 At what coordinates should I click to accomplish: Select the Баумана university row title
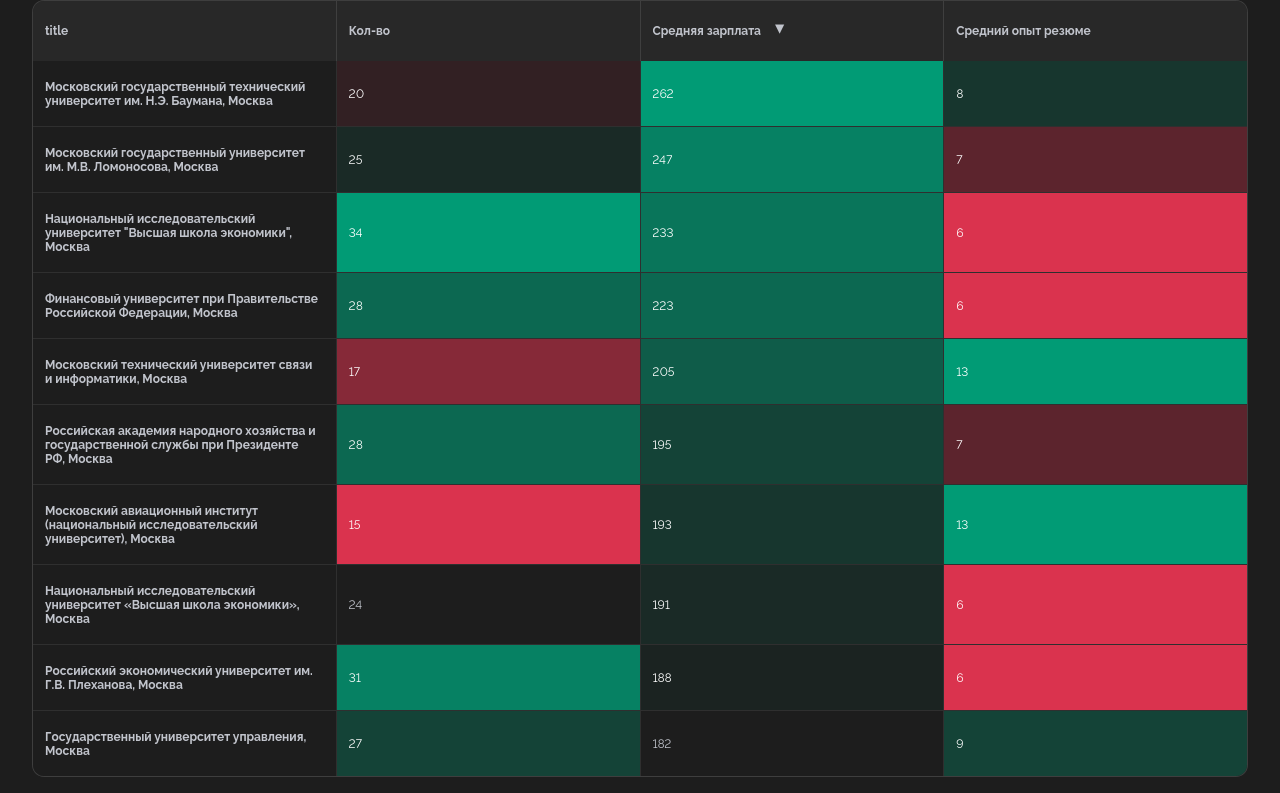coord(175,94)
